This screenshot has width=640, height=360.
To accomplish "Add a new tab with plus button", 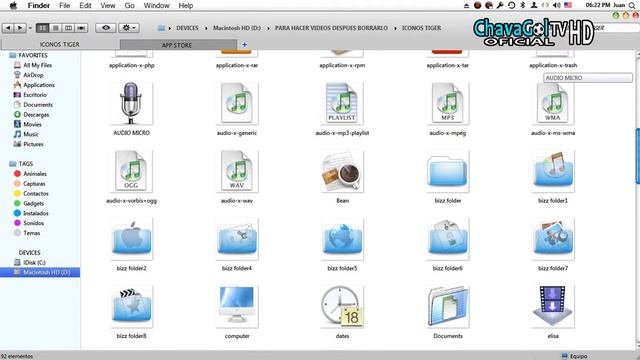I will (244, 44).
